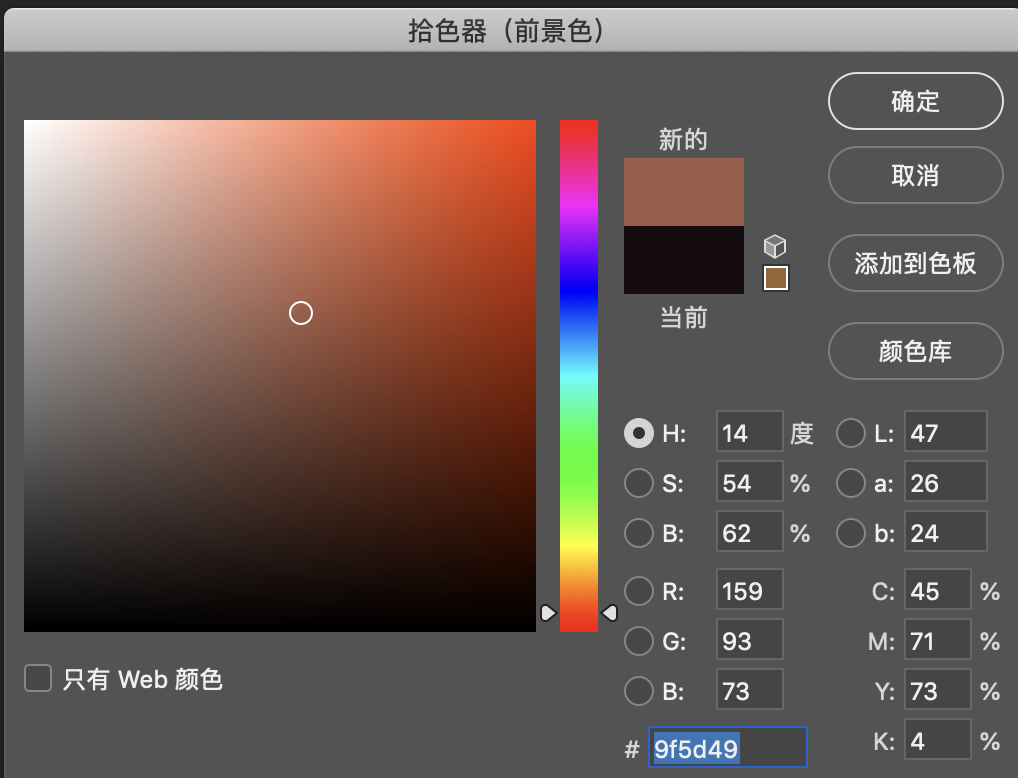The image size is (1018, 778).
Task: Click the green G value field
Action: [749, 640]
